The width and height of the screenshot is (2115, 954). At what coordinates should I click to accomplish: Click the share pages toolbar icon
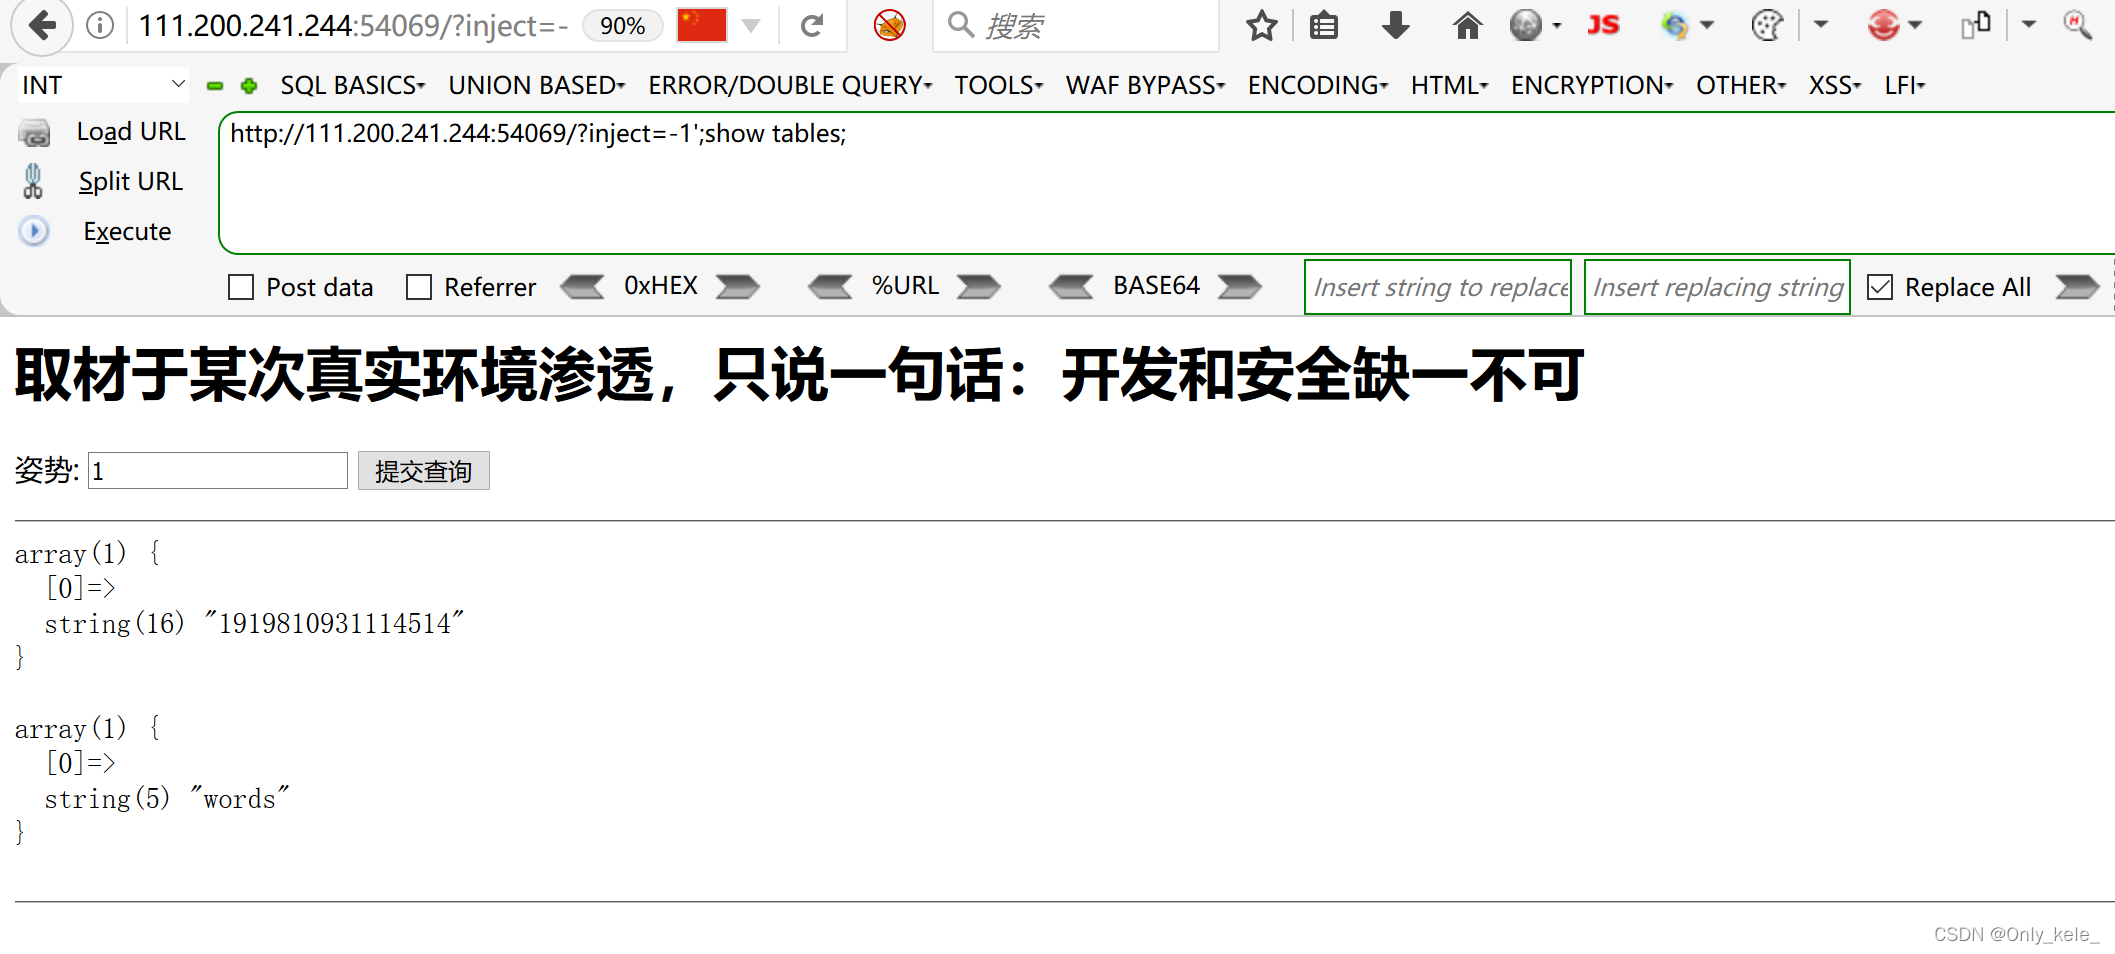pos(1976,25)
